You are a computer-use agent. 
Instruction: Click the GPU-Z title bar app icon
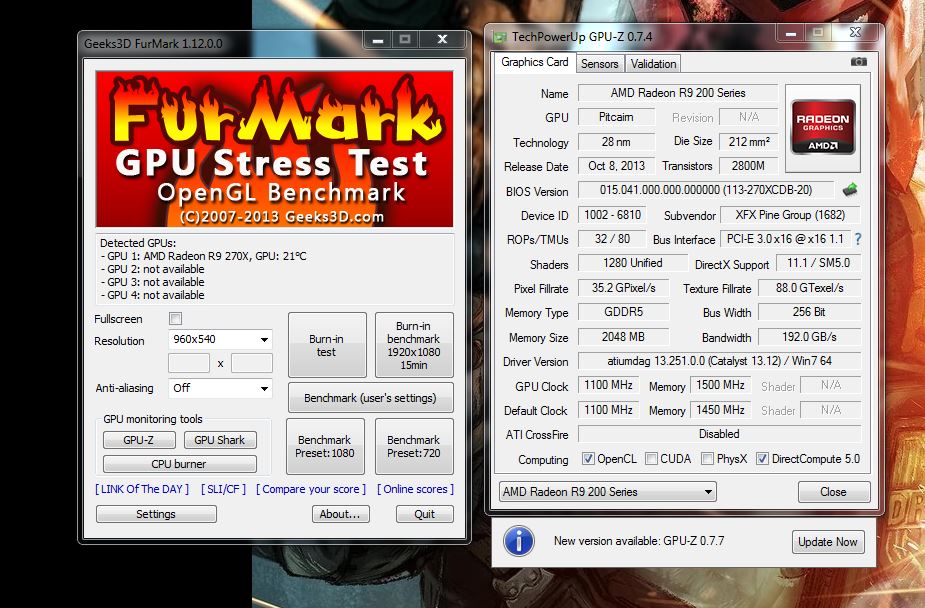coord(500,37)
